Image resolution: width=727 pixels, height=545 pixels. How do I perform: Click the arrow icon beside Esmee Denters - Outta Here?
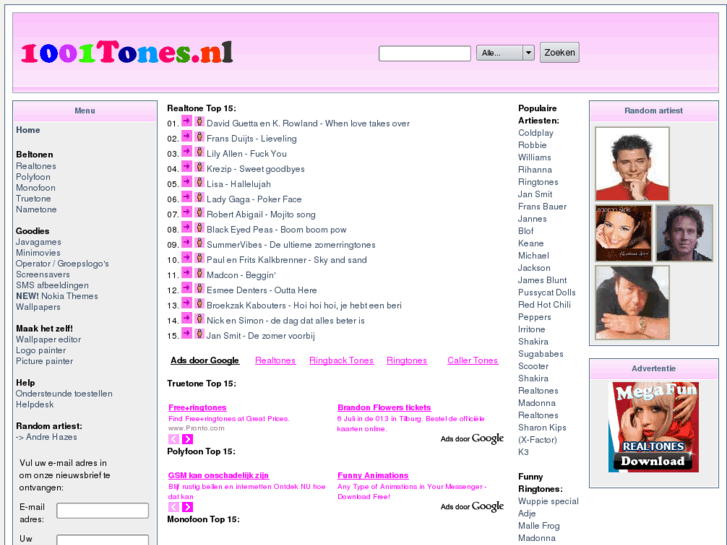pyautogui.click(x=186, y=288)
